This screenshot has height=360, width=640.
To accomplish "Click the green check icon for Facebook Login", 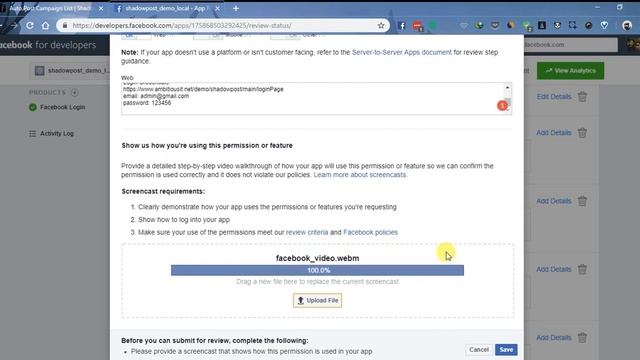I will tap(33, 107).
